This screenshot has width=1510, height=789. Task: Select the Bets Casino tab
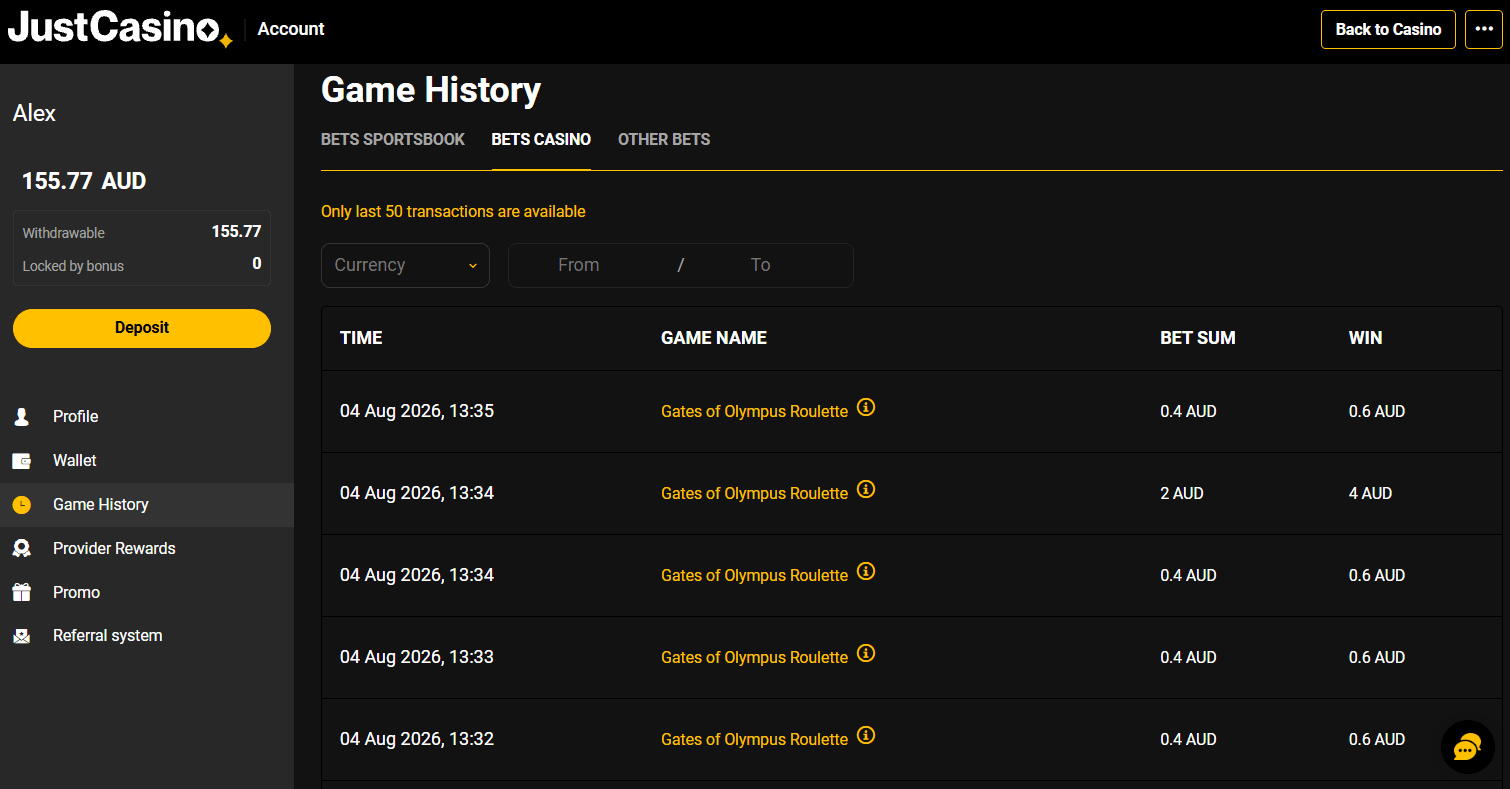(541, 139)
